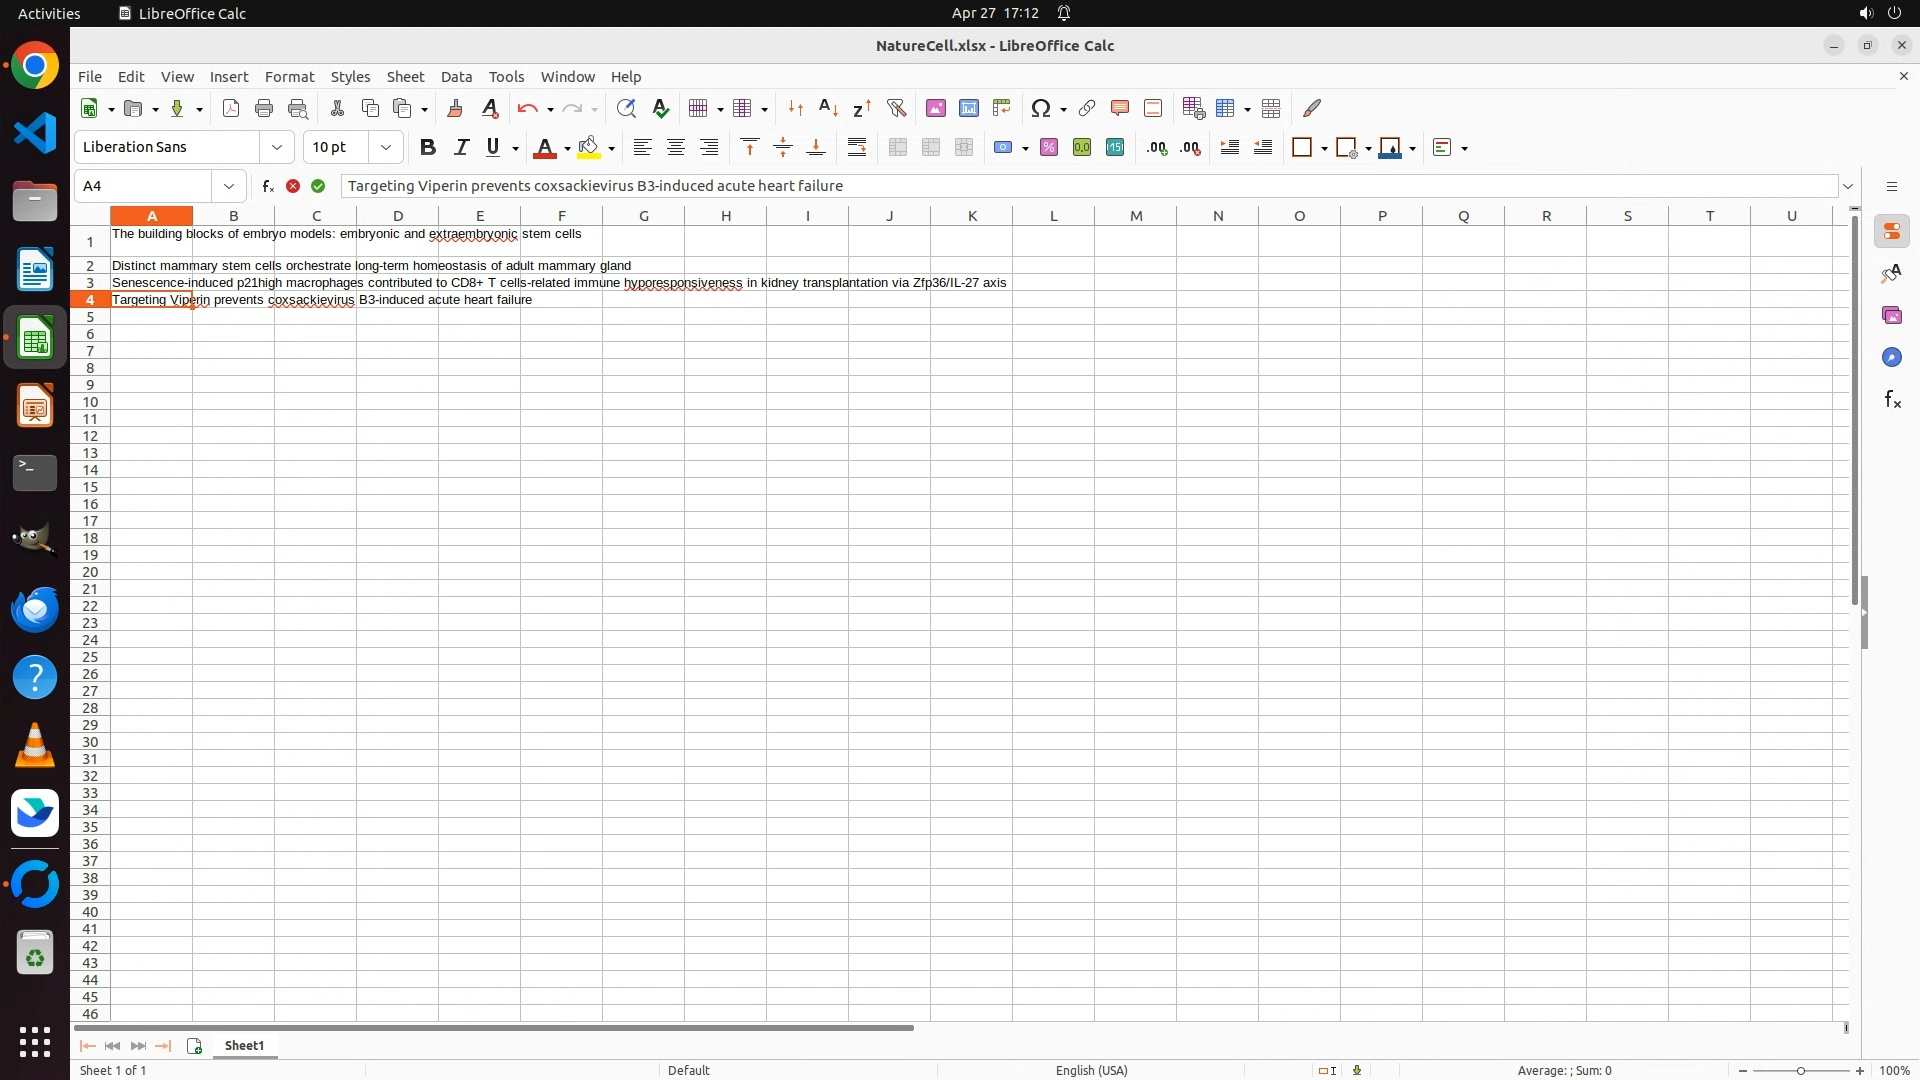
Task: Open the font size dropdown
Action: 386,147
